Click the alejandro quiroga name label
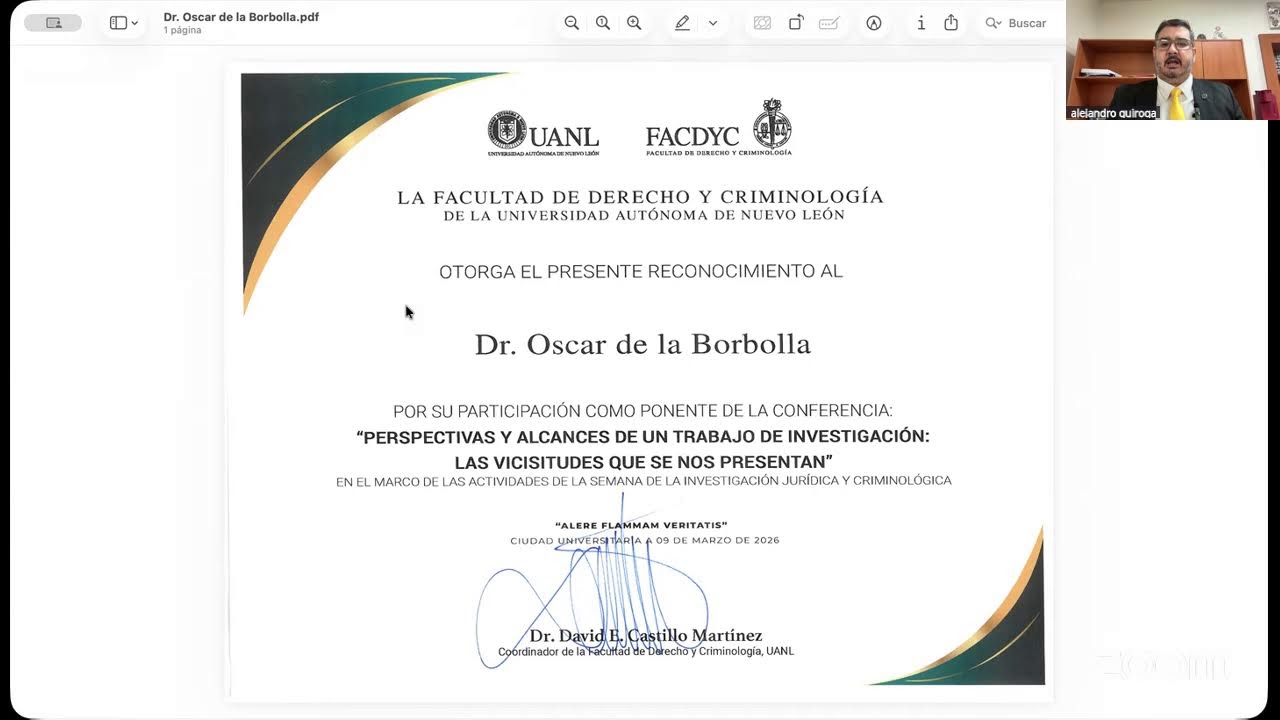The height and width of the screenshot is (720, 1280). click(x=1113, y=113)
